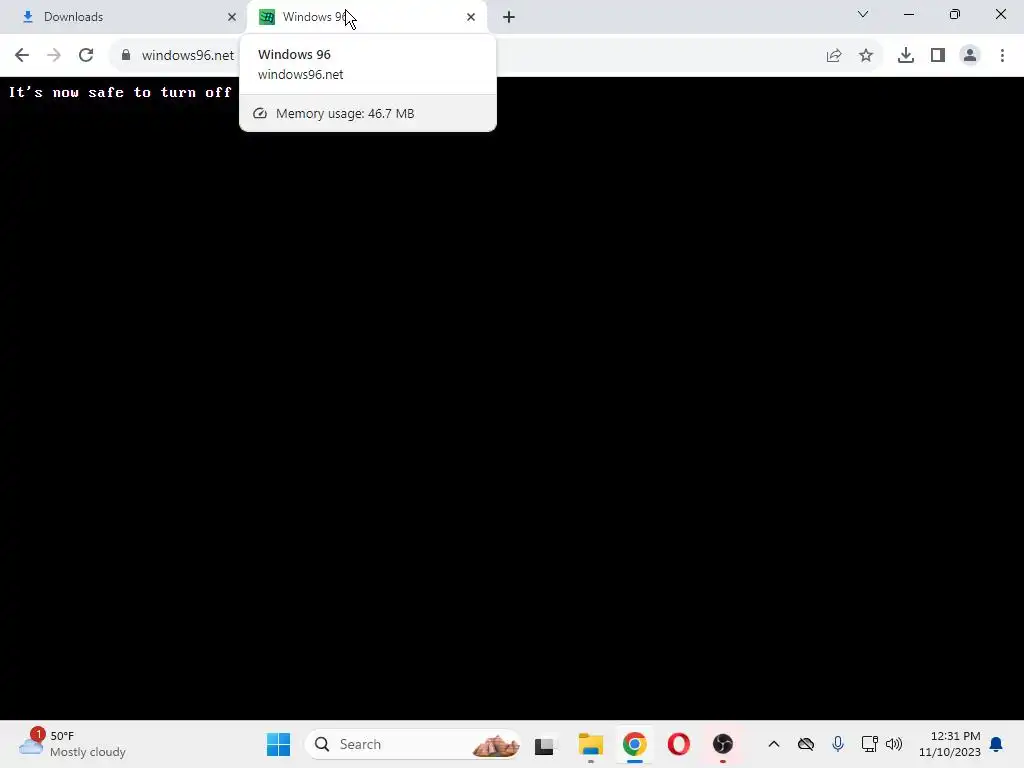Close the Windows 96 tab
Screen dimensions: 1024x768
pyautogui.click(x=471, y=17)
